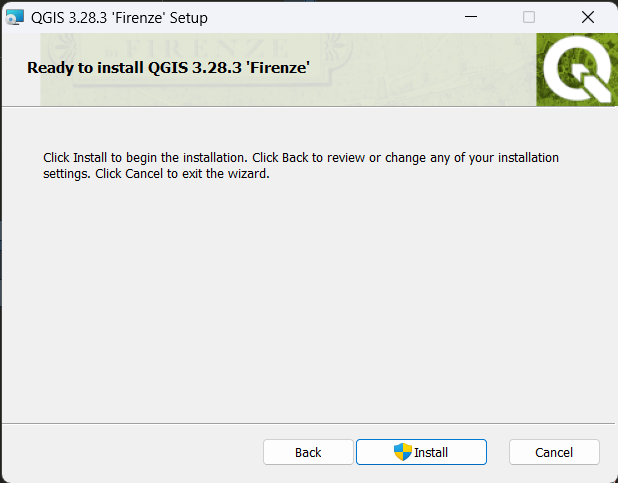Click the FIRENZE watermark lettering in the banner
The image size is (618, 483).
(207, 48)
